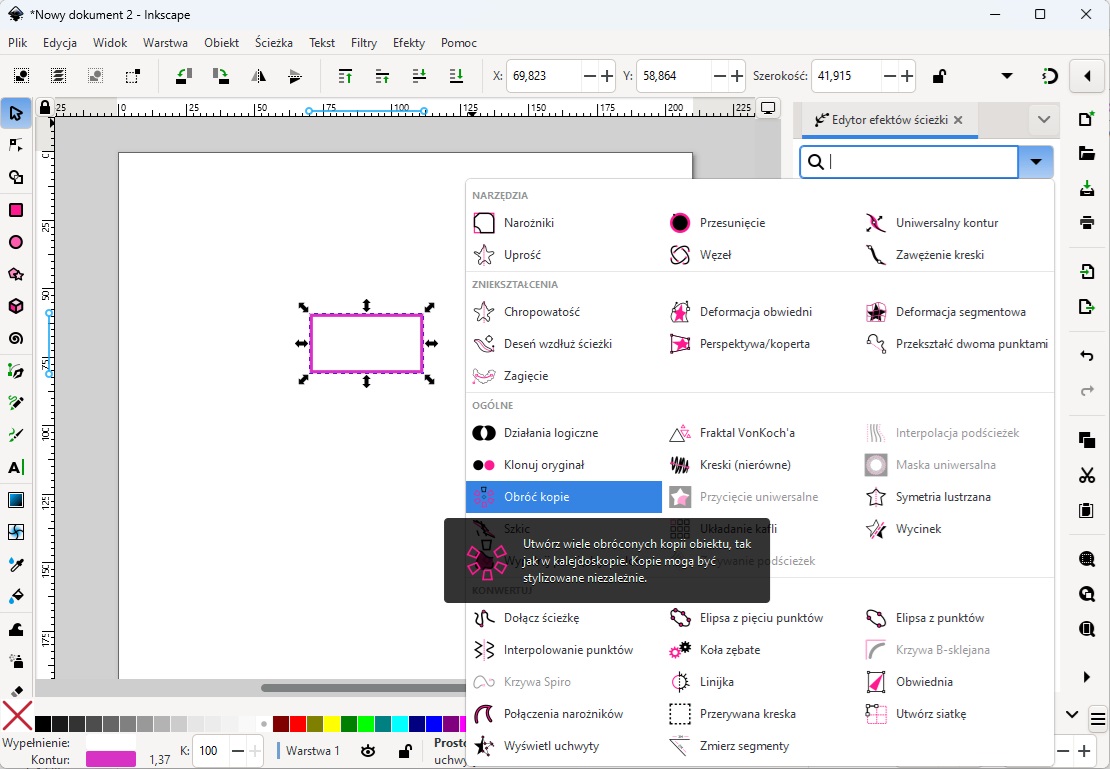Click the Print document icon
Viewport: 1110px width, 769px height.
pos(1087,222)
